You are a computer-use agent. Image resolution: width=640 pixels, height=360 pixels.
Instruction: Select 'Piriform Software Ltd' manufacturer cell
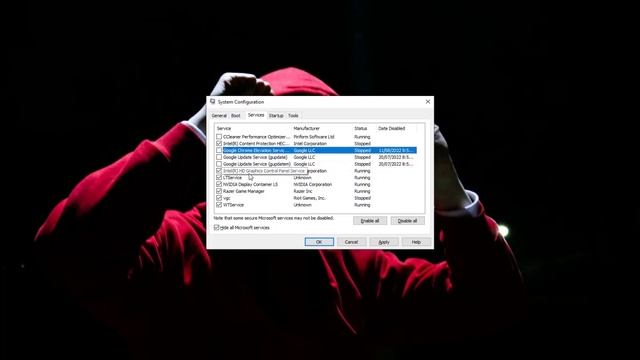(x=313, y=137)
